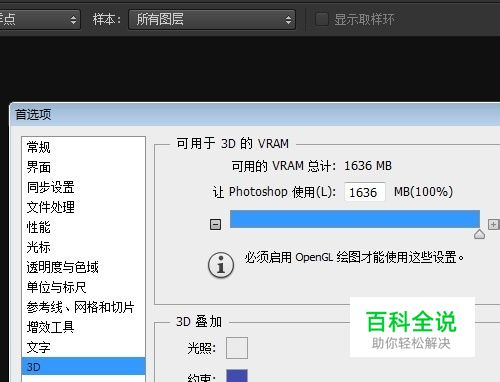Open the 样本 所有图层 dropdown
This screenshot has width=500, height=382.
[x=212, y=20]
